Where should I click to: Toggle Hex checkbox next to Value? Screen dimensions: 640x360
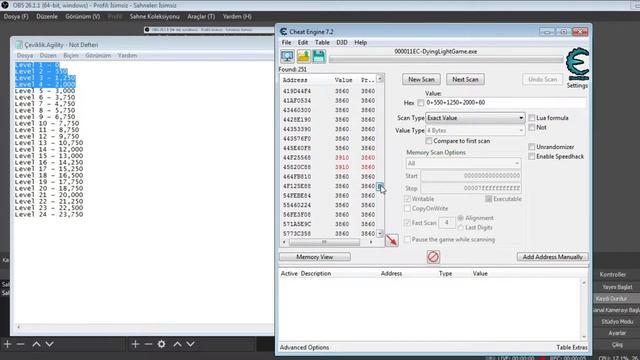420,103
